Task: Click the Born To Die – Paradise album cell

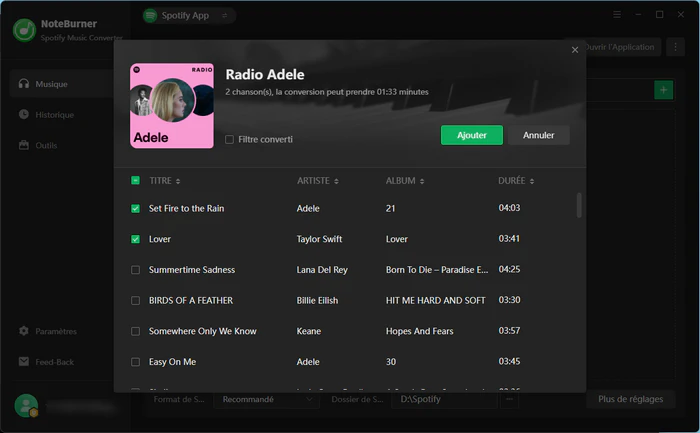Action: (437, 270)
